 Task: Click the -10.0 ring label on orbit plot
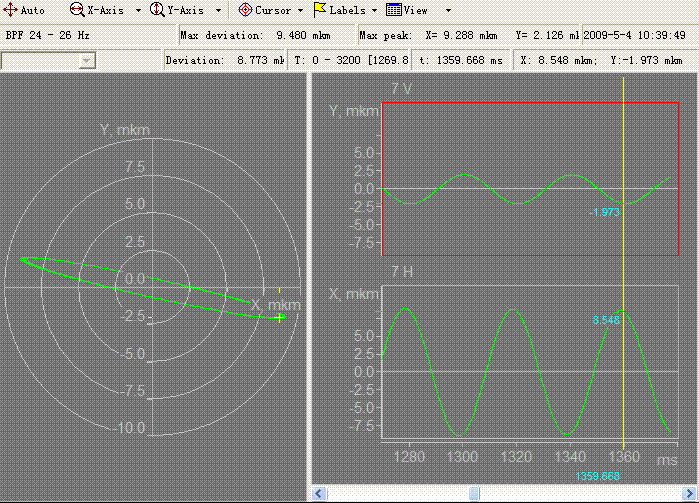[129, 428]
